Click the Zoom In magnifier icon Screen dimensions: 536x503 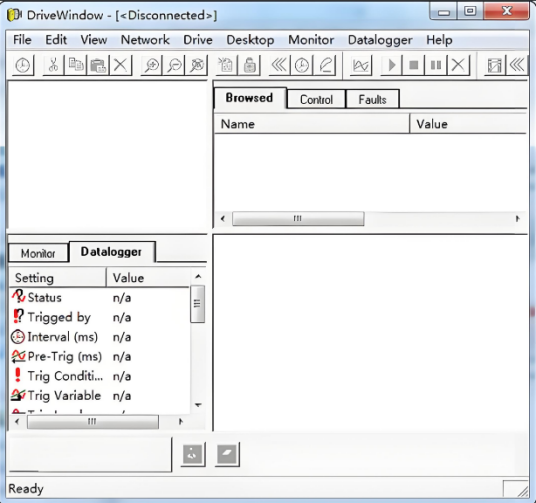click(x=152, y=65)
